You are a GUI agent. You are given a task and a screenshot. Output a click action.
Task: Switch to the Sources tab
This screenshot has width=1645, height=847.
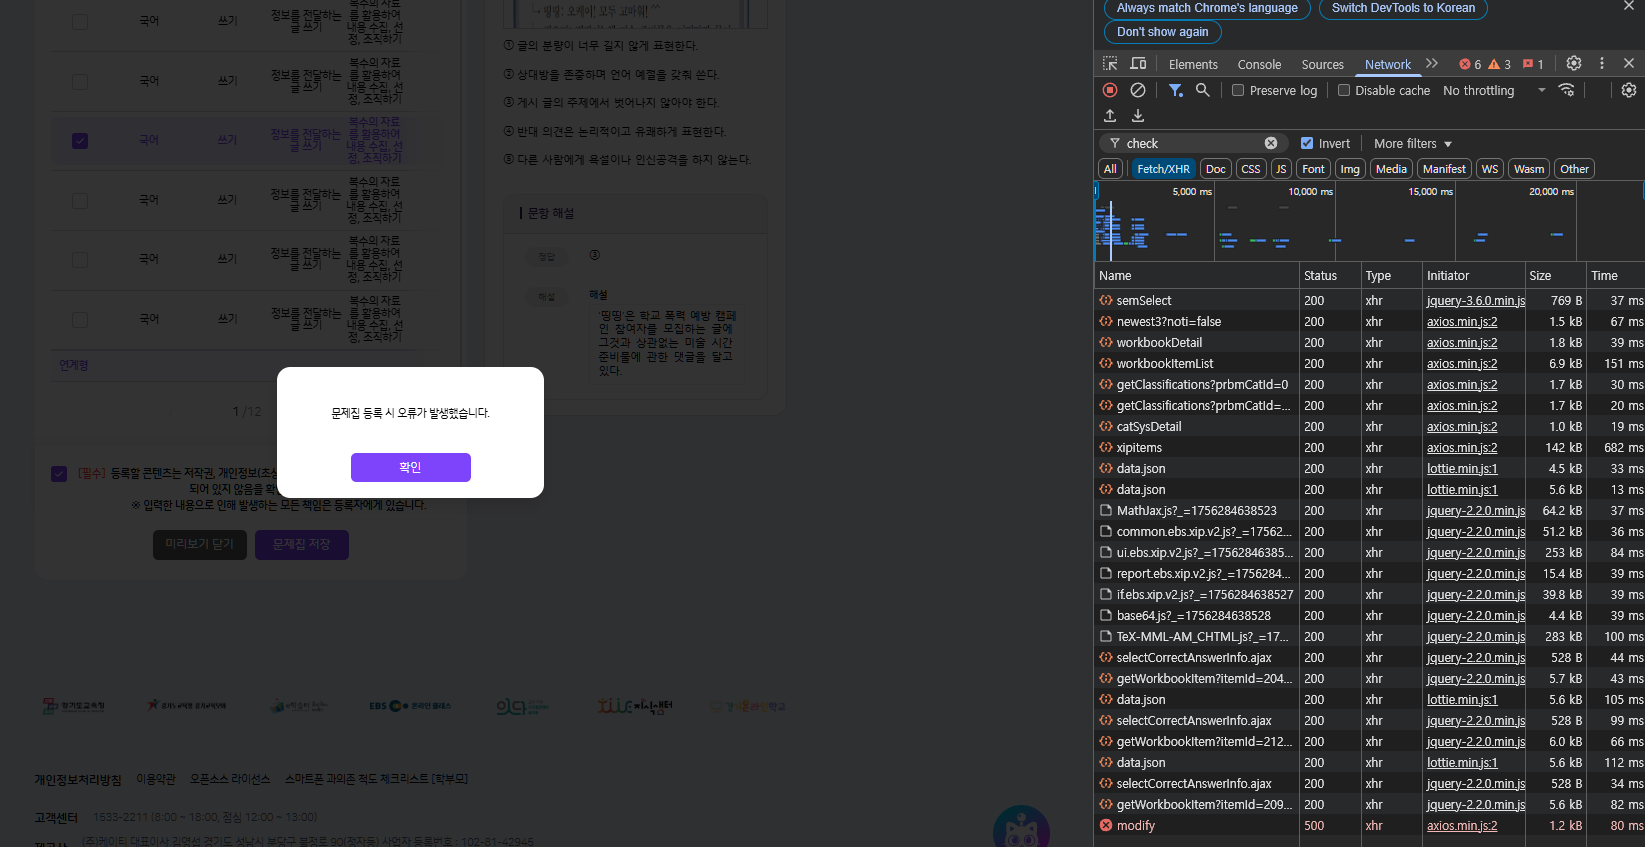[1322, 64]
